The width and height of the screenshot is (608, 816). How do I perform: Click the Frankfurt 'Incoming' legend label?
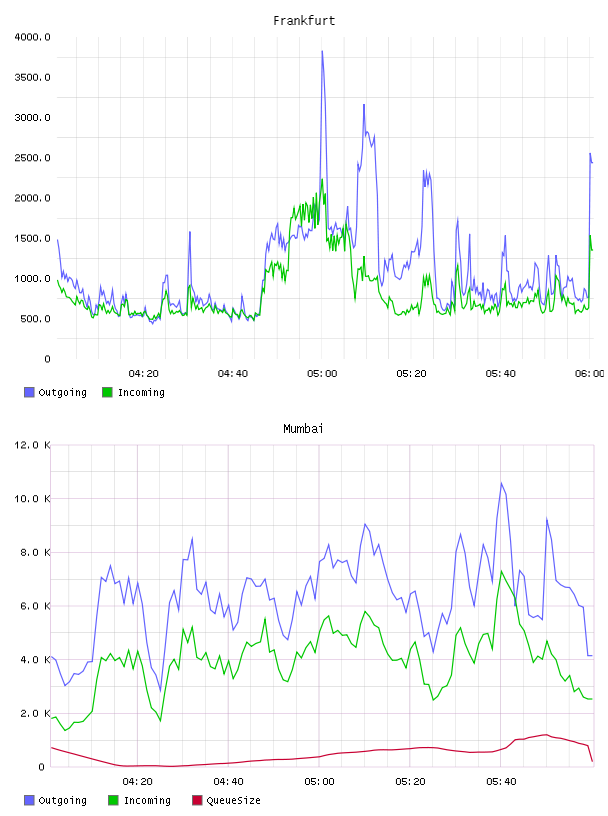[x=141, y=392]
